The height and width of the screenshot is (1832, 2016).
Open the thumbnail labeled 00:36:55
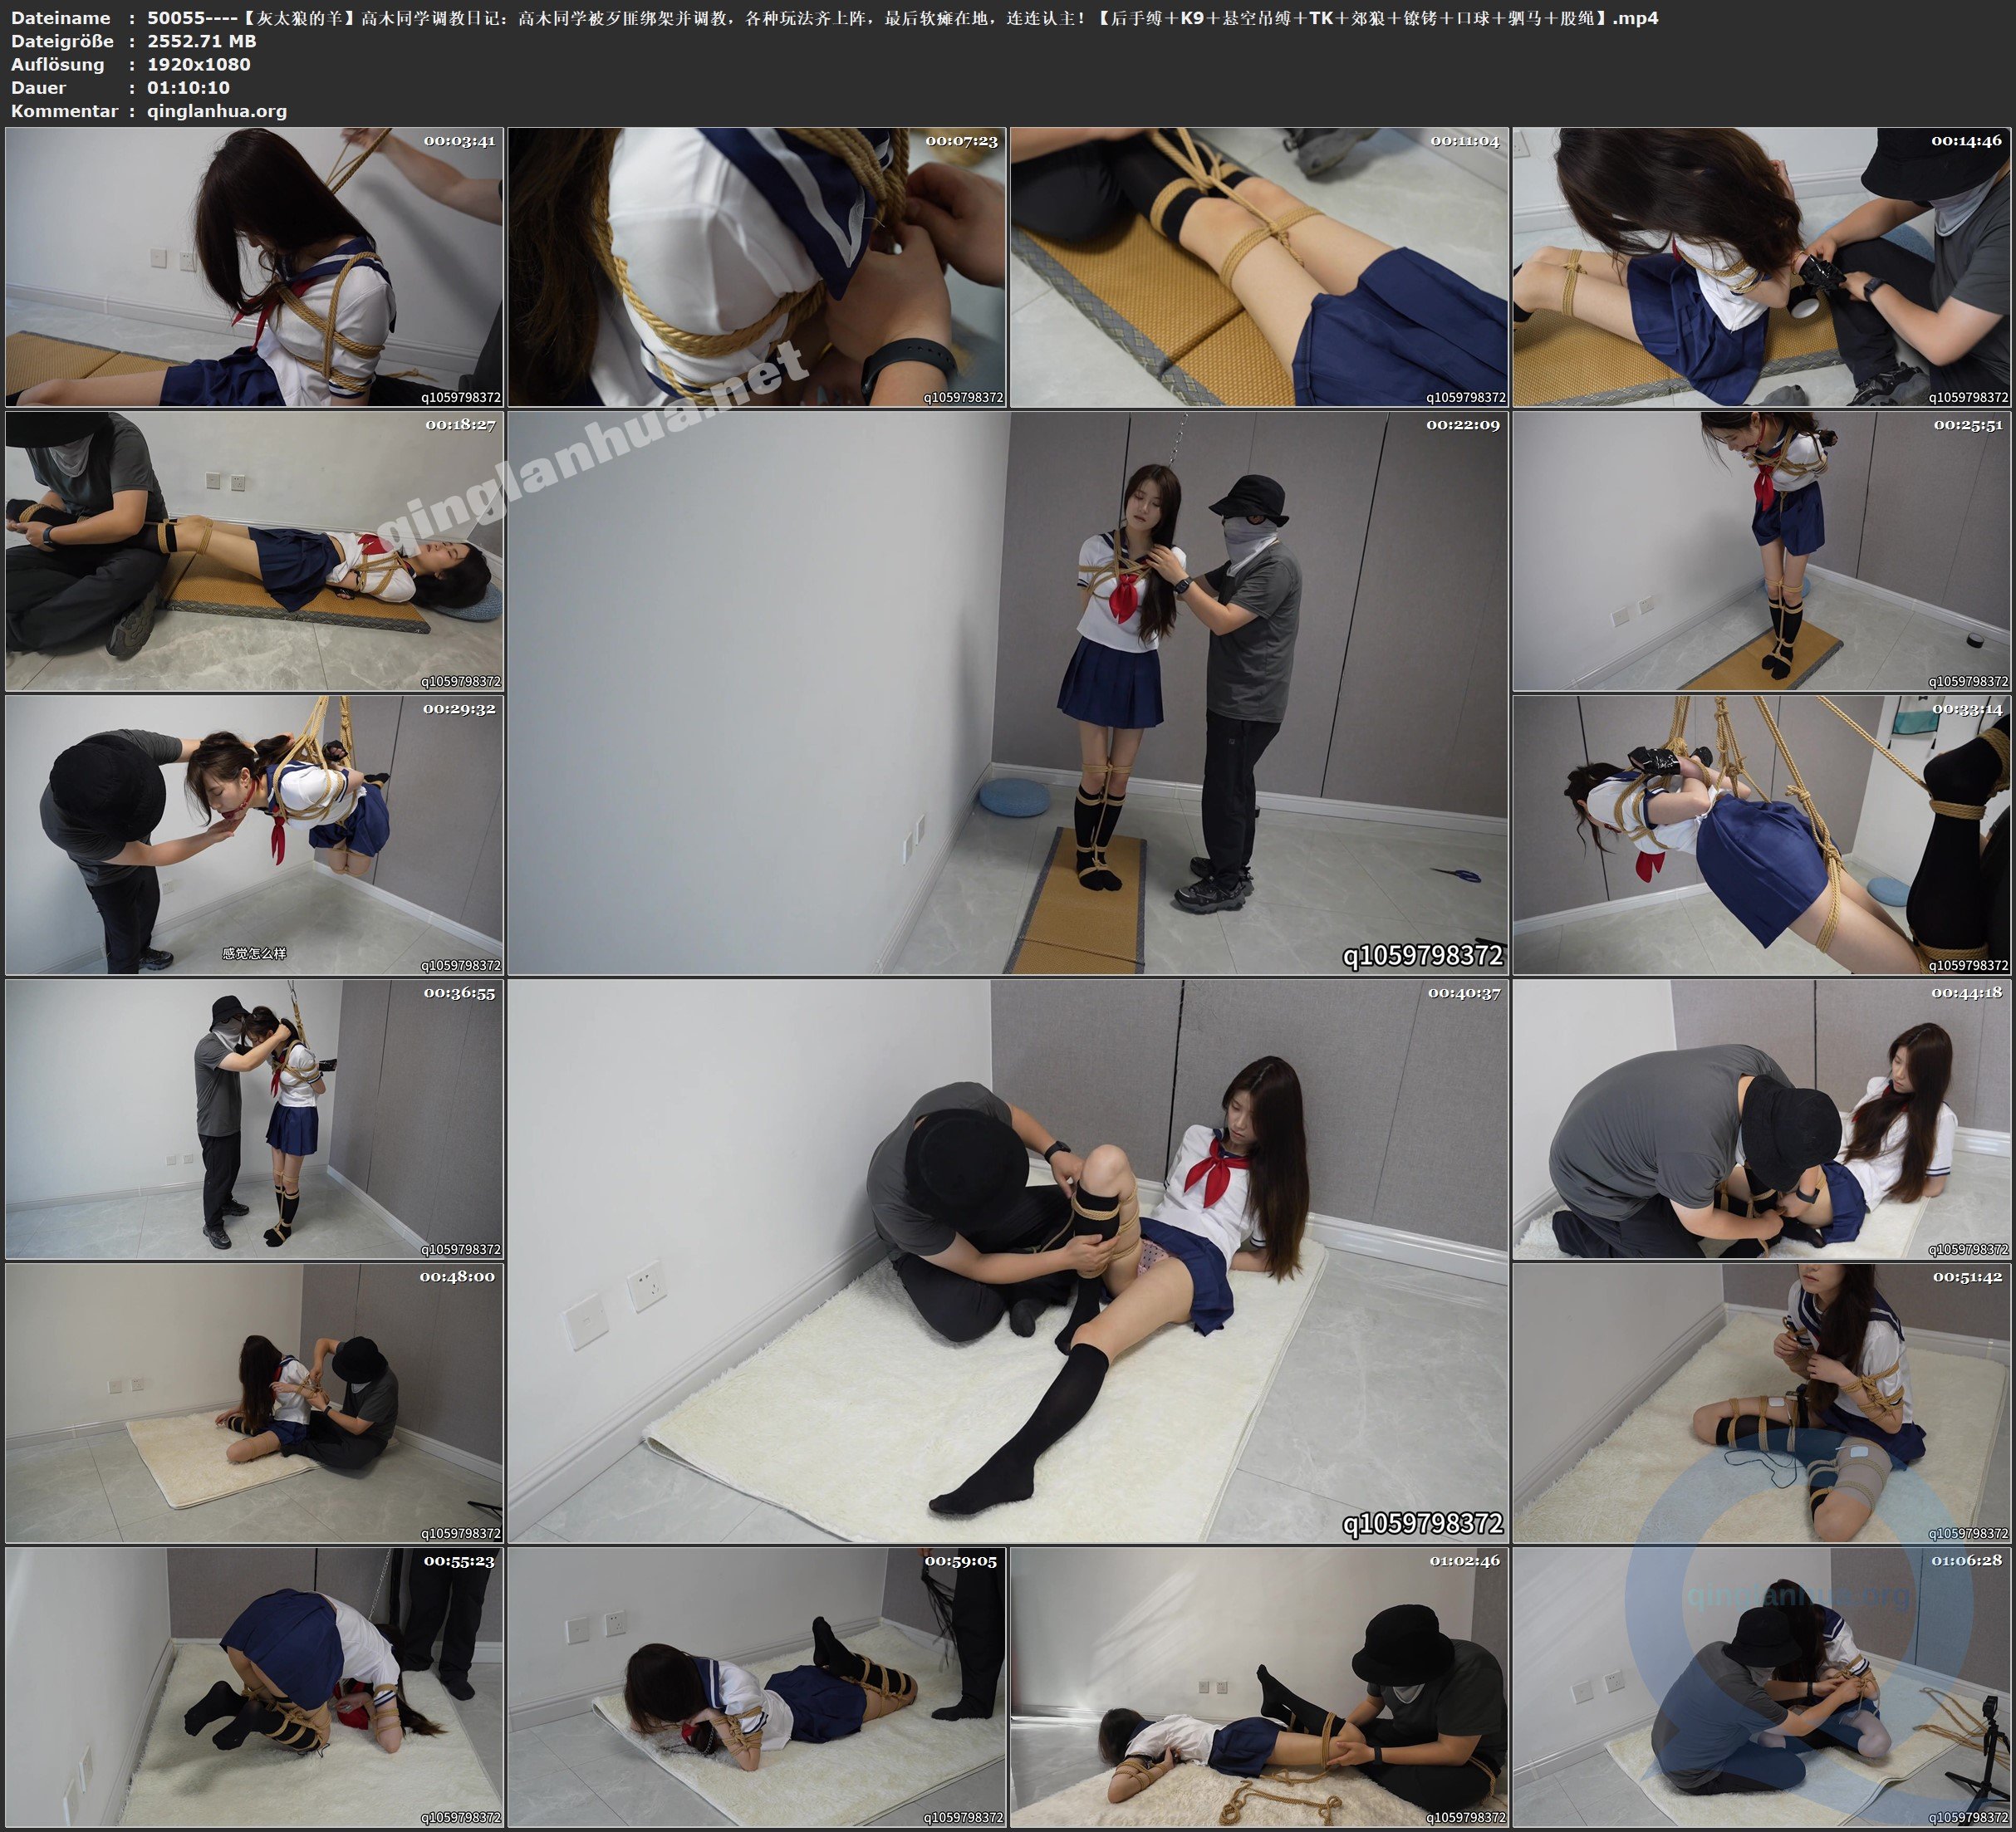click(254, 1119)
